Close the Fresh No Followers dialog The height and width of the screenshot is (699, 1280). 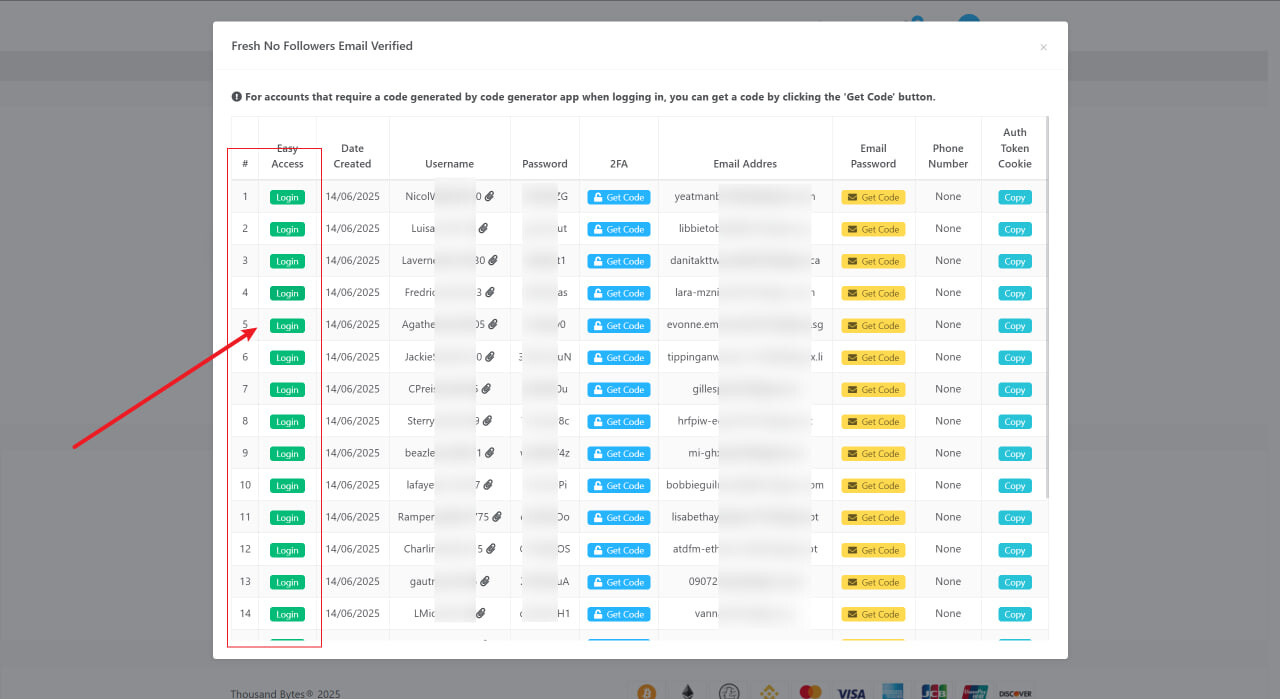[1043, 47]
